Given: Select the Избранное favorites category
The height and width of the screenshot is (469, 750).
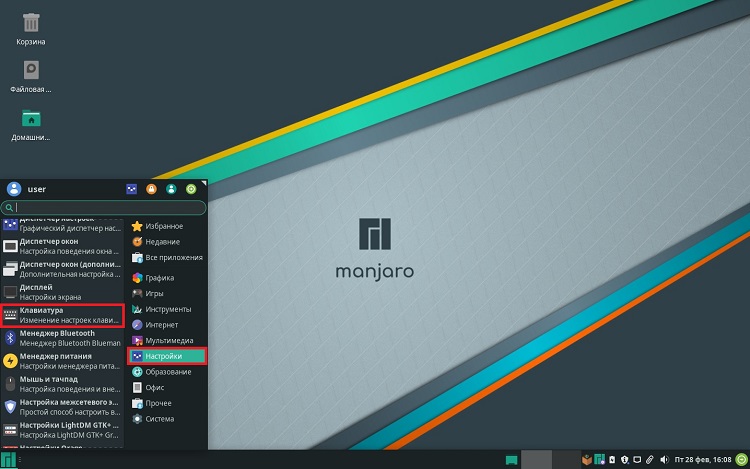Looking at the screenshot, I should [163, 226].
